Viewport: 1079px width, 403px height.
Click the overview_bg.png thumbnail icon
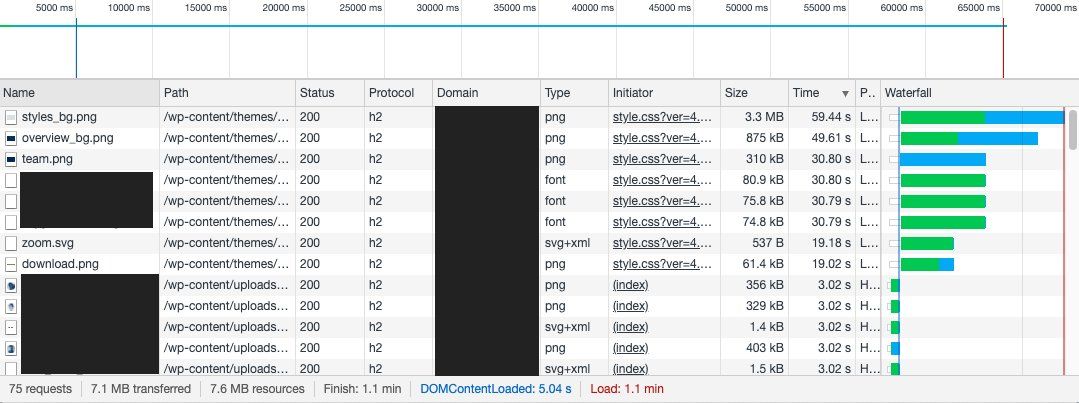10,138
